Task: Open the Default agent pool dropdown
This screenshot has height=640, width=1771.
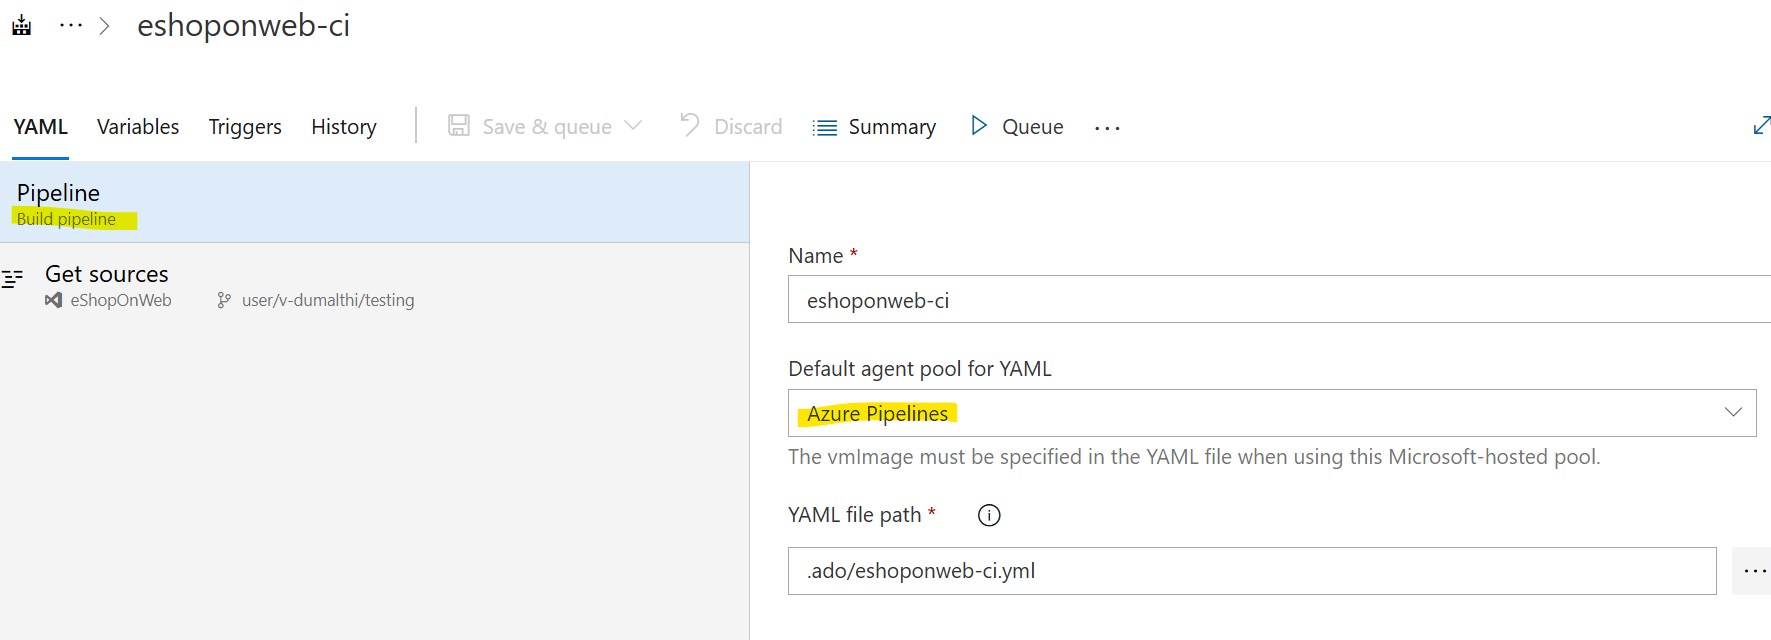Action: [x=1272, y=413]
